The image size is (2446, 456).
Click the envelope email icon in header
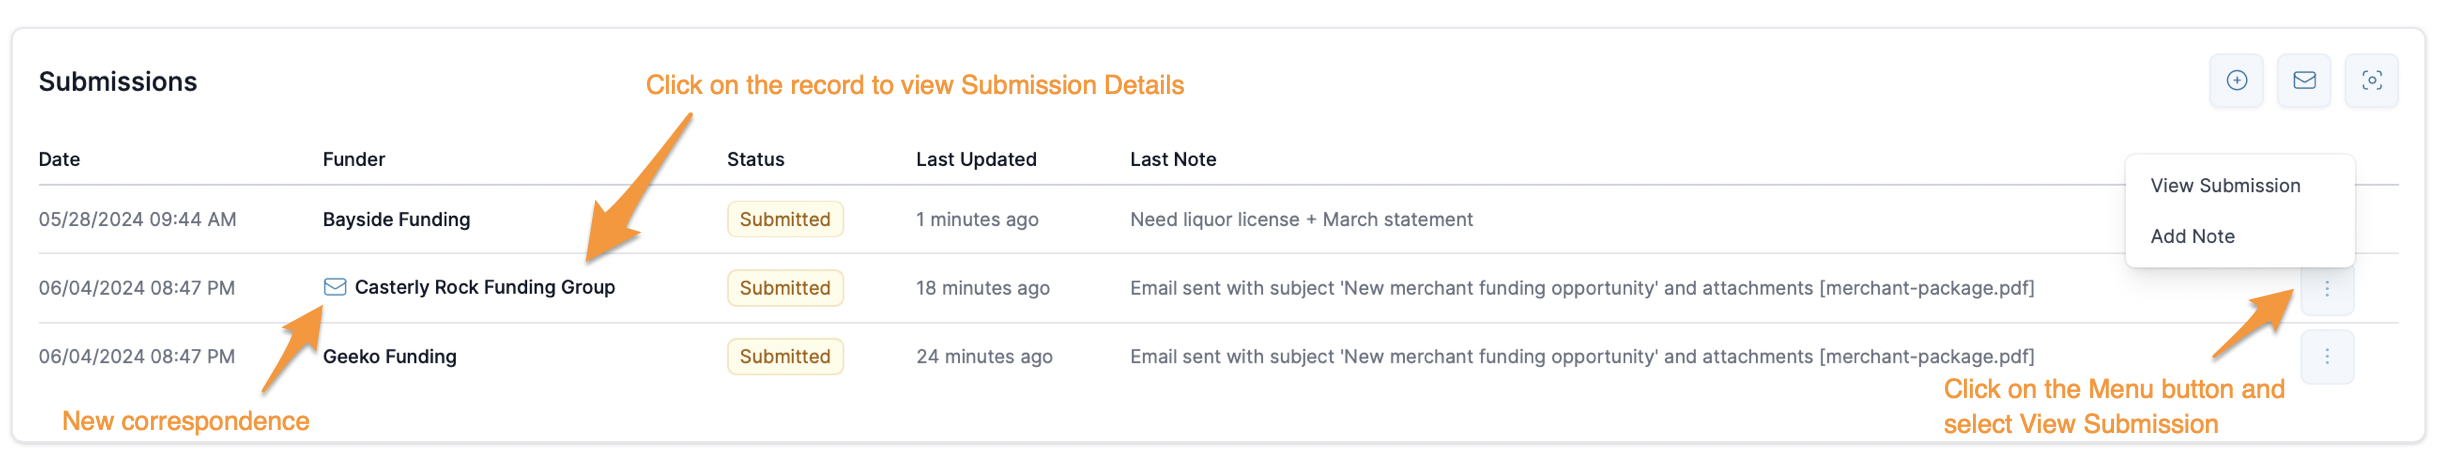[x=2304, y=81]
